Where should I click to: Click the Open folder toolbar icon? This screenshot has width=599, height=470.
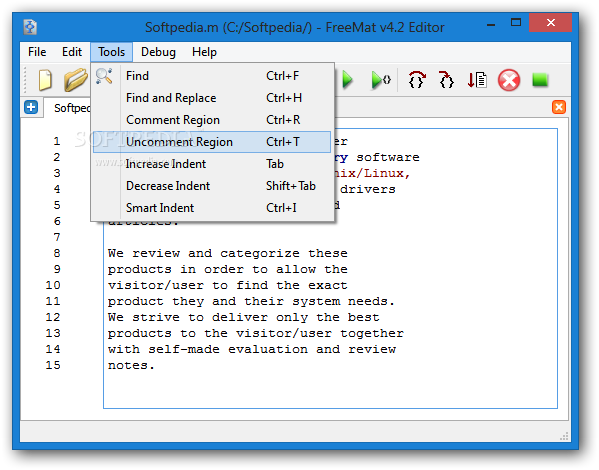(76, 80)
